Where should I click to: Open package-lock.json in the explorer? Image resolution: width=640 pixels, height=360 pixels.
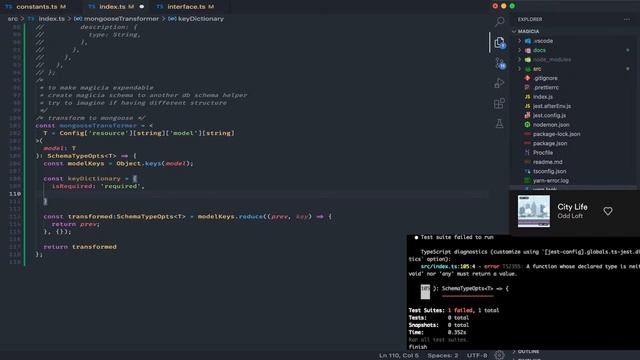(x=556, y=134)
